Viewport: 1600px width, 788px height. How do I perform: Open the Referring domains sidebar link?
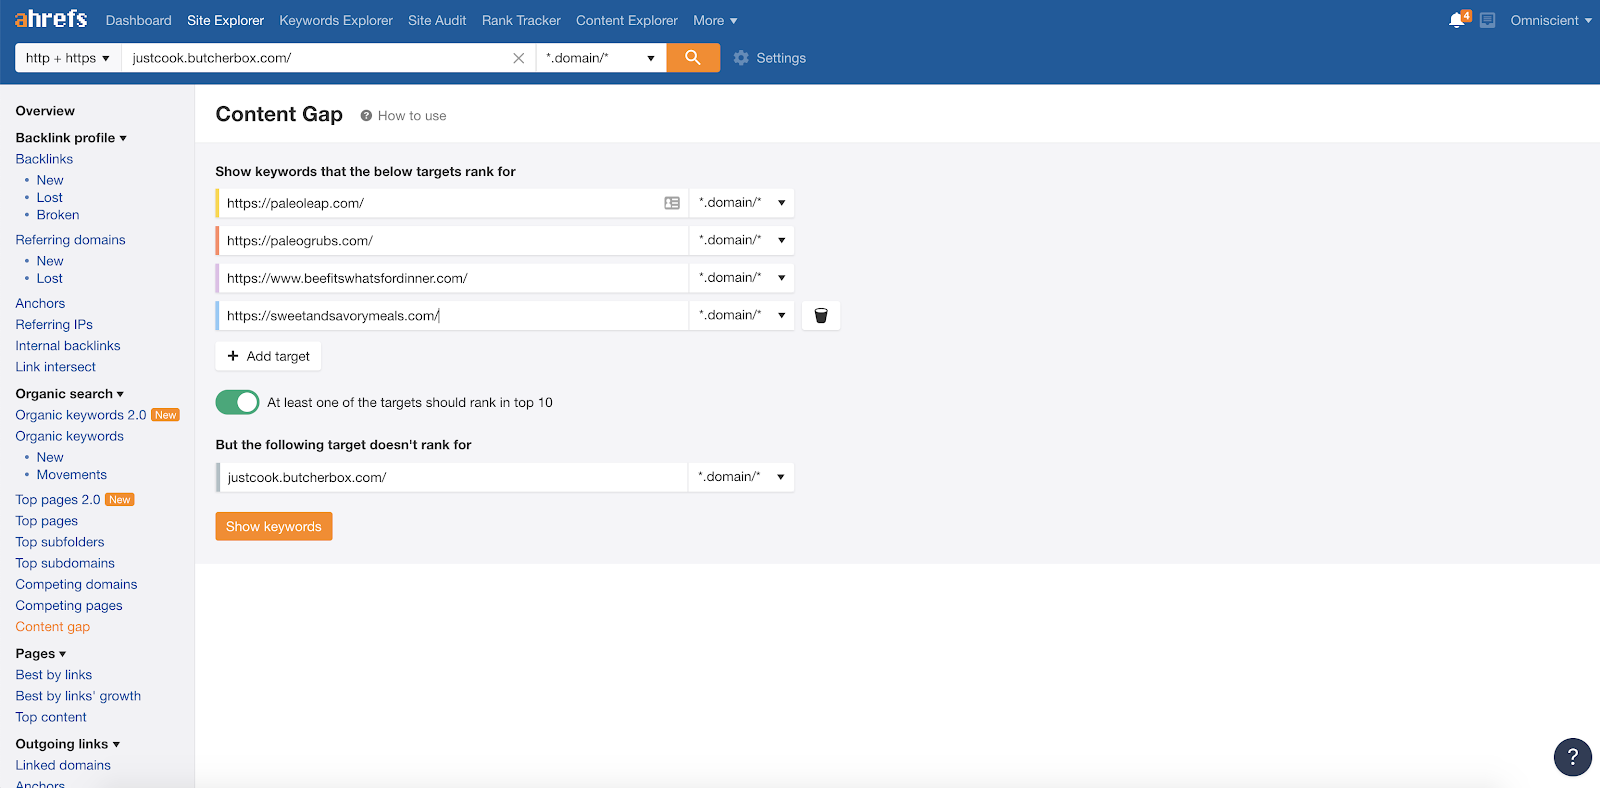tap(71, 240)
